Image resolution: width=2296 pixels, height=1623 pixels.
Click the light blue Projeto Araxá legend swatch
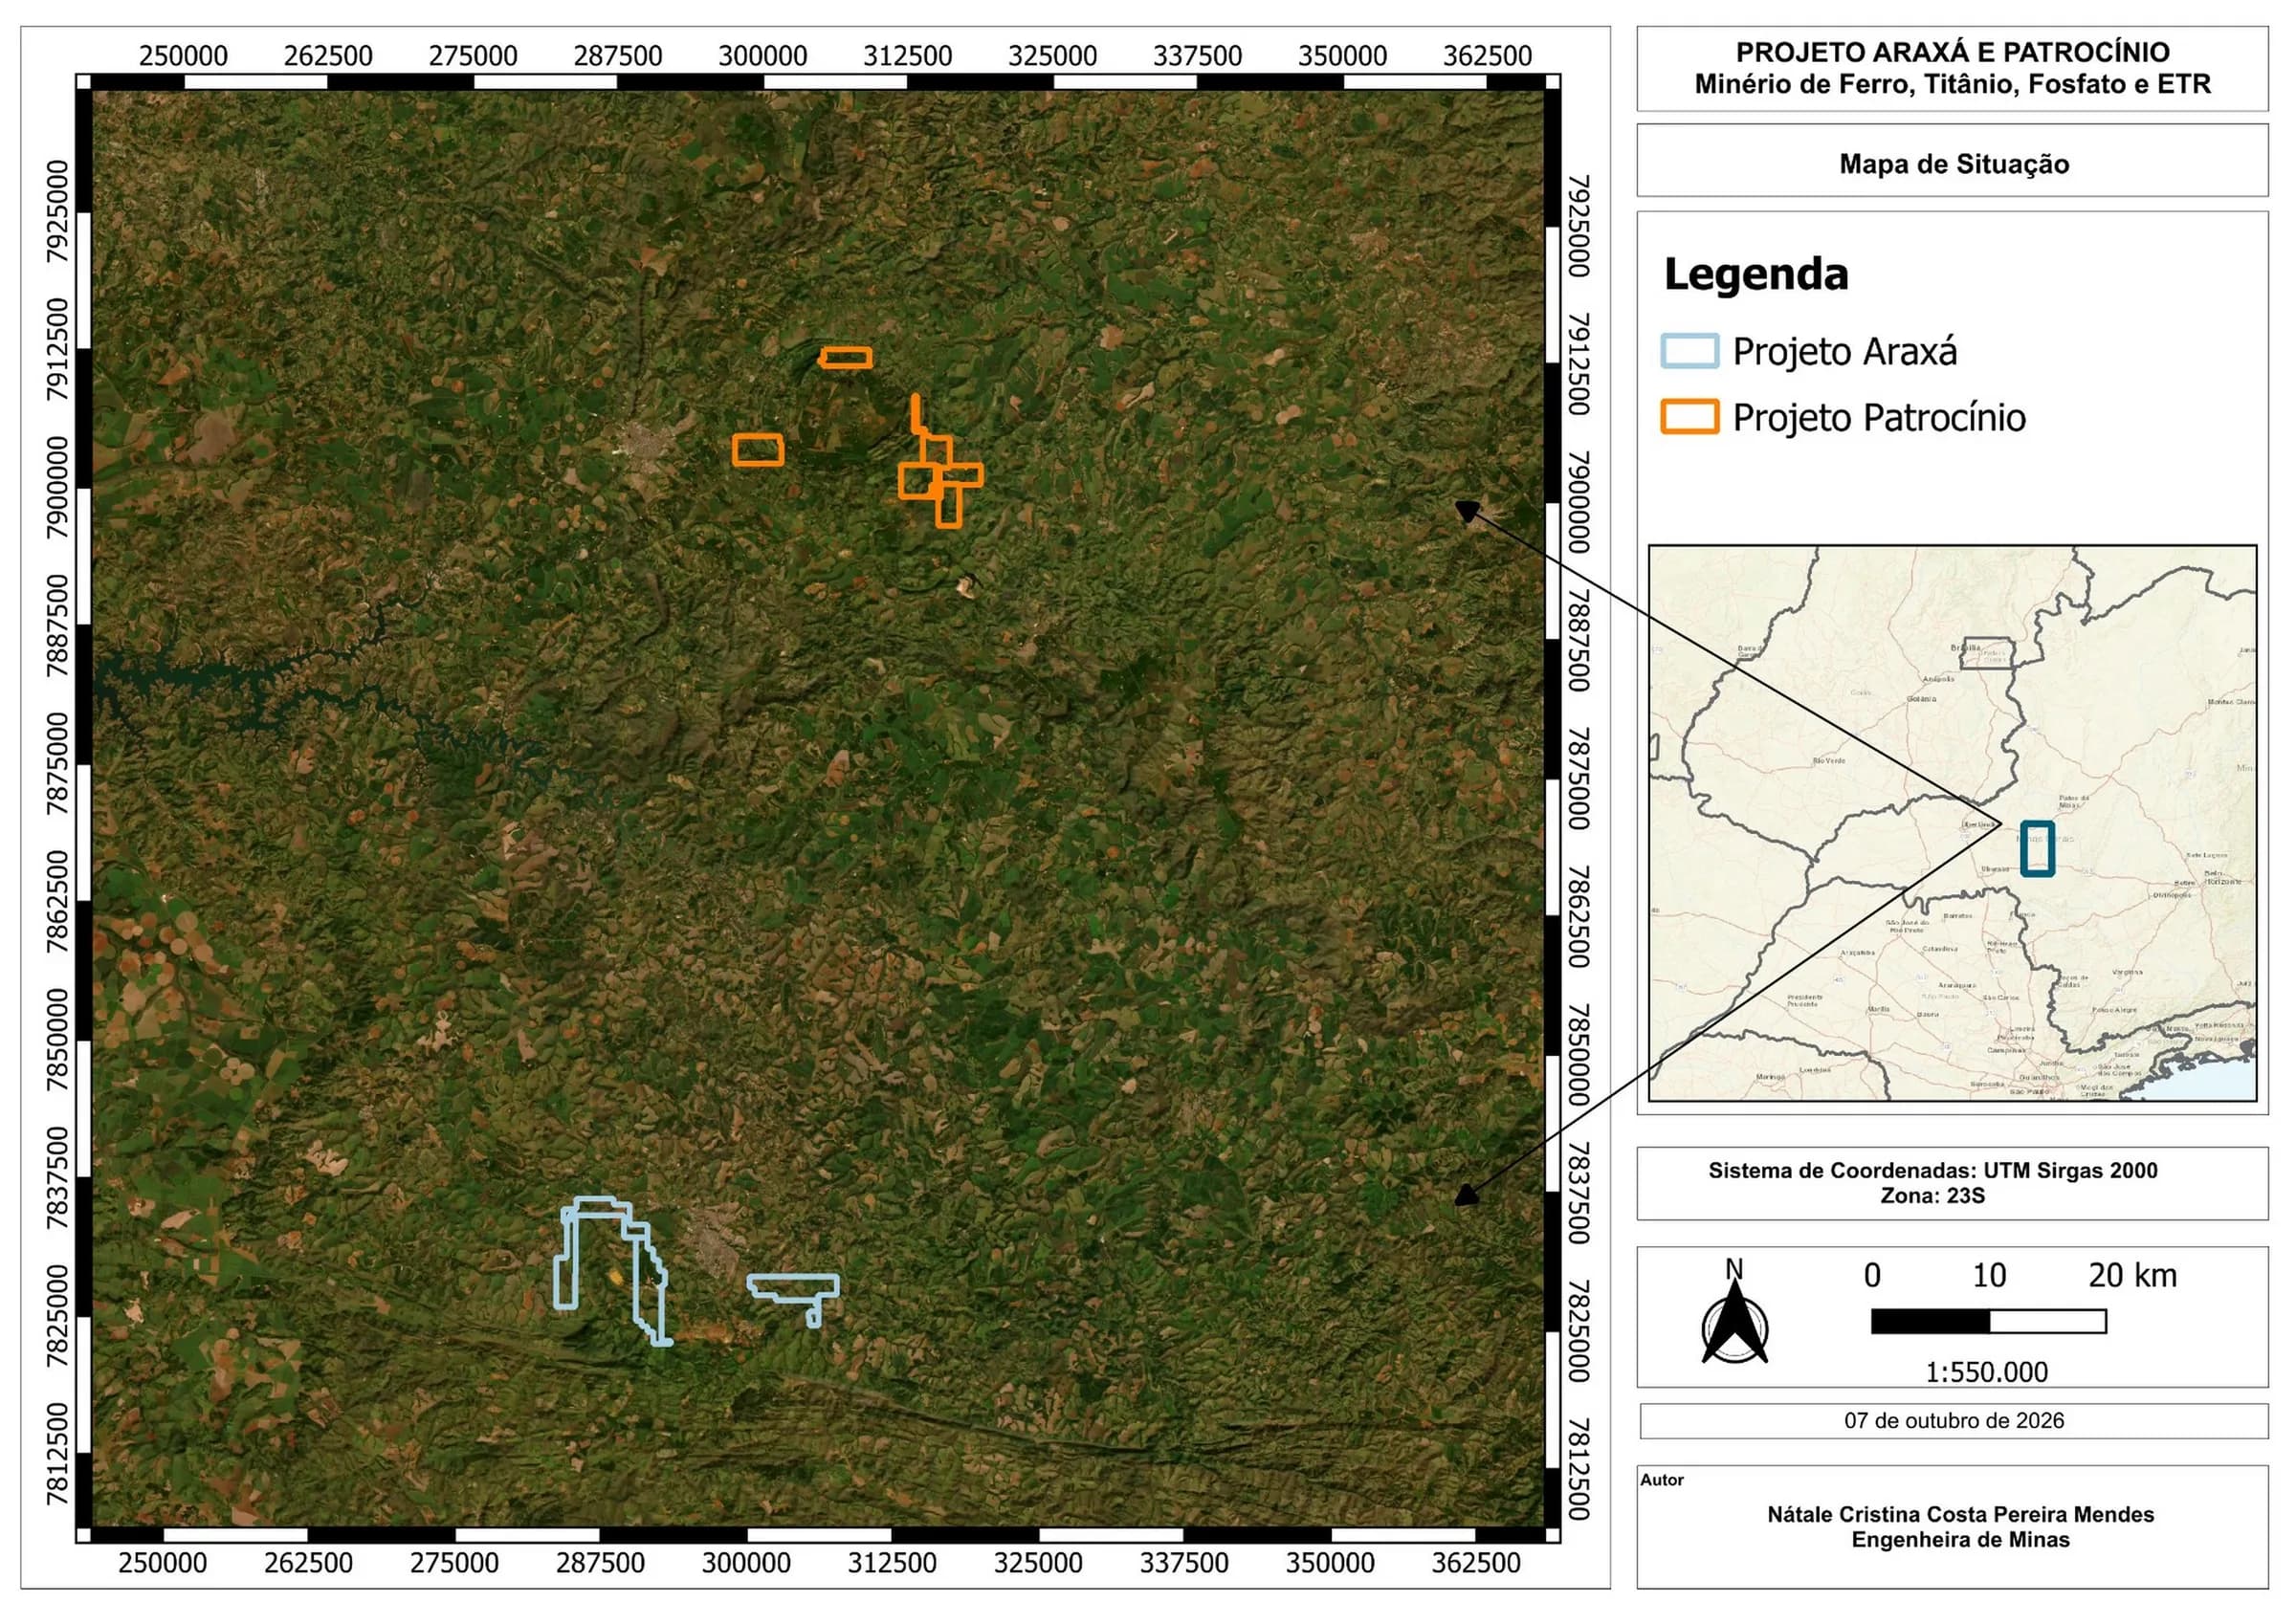[1690, 351]
